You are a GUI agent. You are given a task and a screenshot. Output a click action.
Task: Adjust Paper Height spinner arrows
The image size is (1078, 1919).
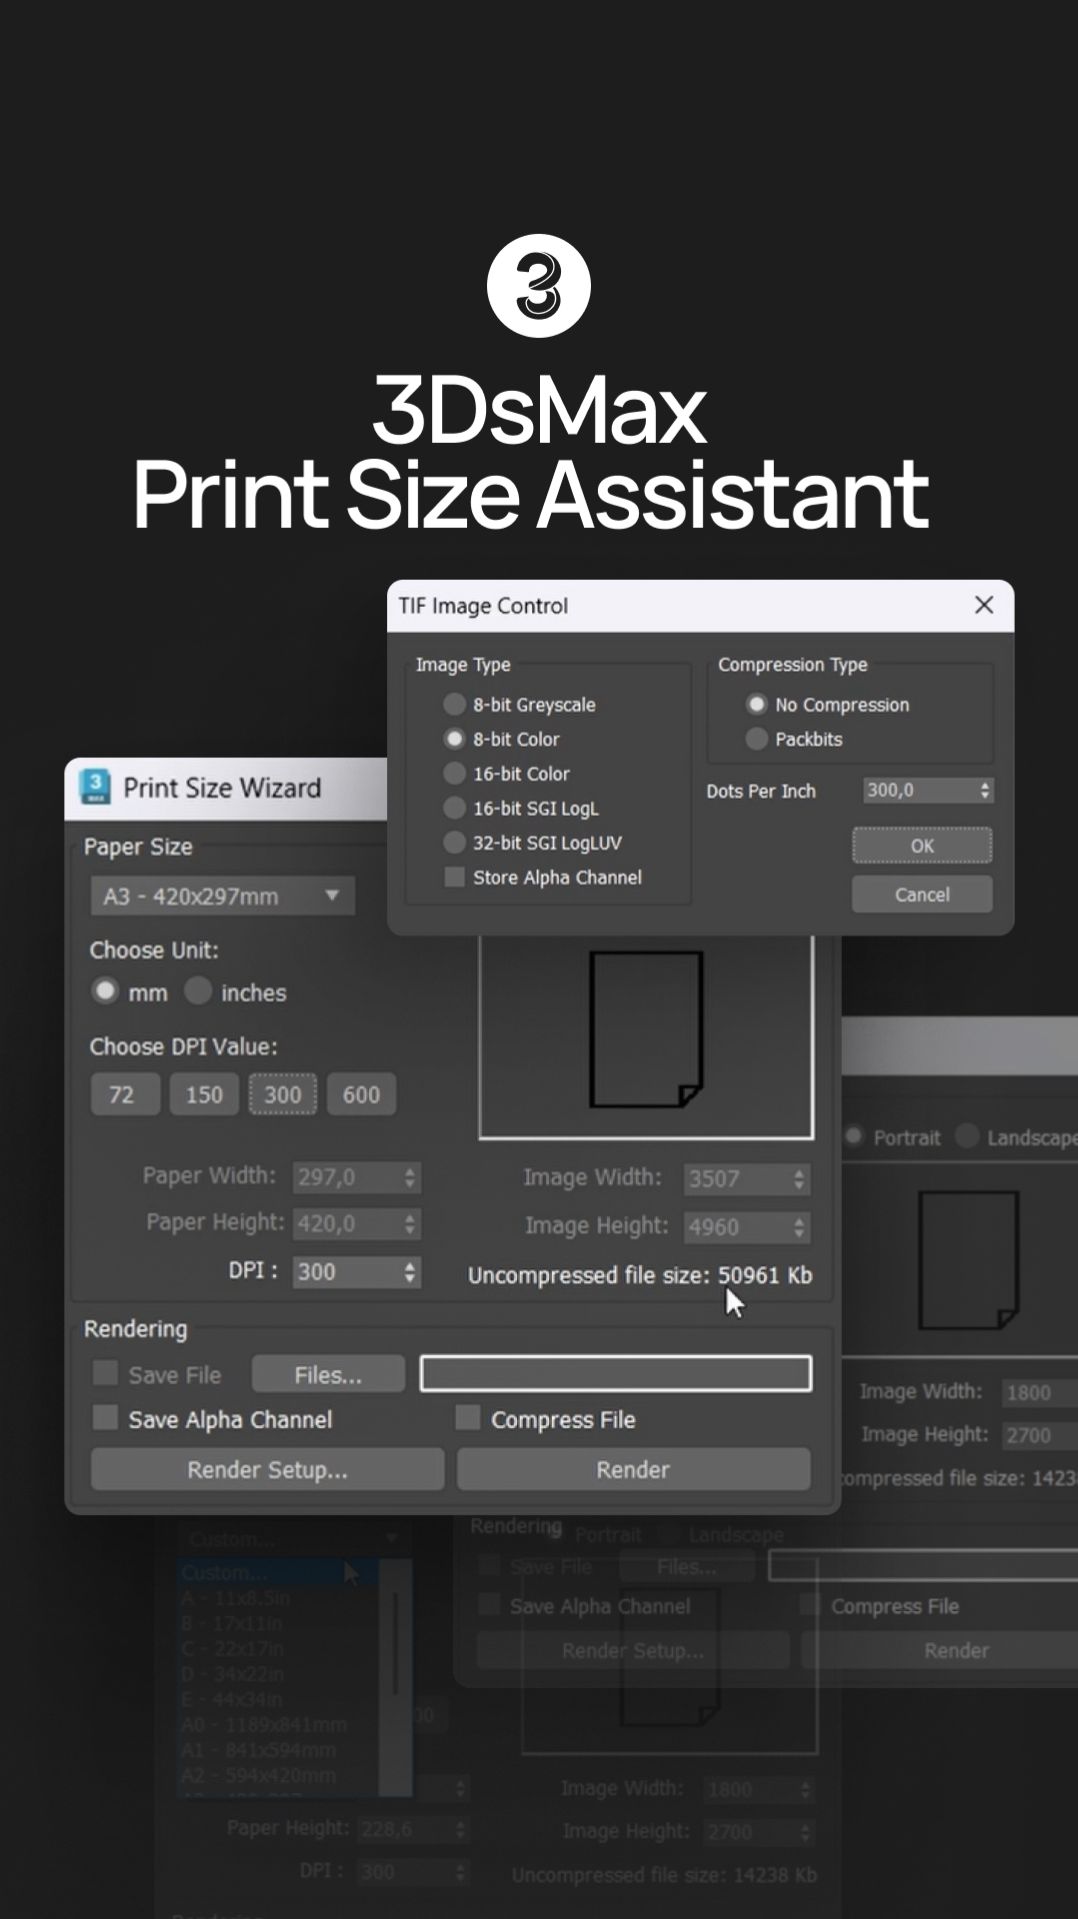click(410, 1223)
